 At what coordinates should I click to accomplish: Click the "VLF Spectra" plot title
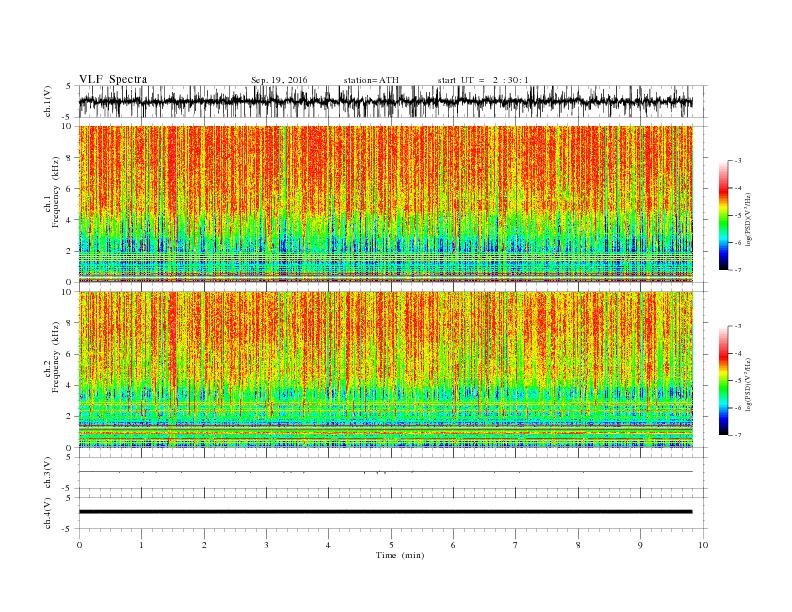pyautogui.click(x=113, y=79)
